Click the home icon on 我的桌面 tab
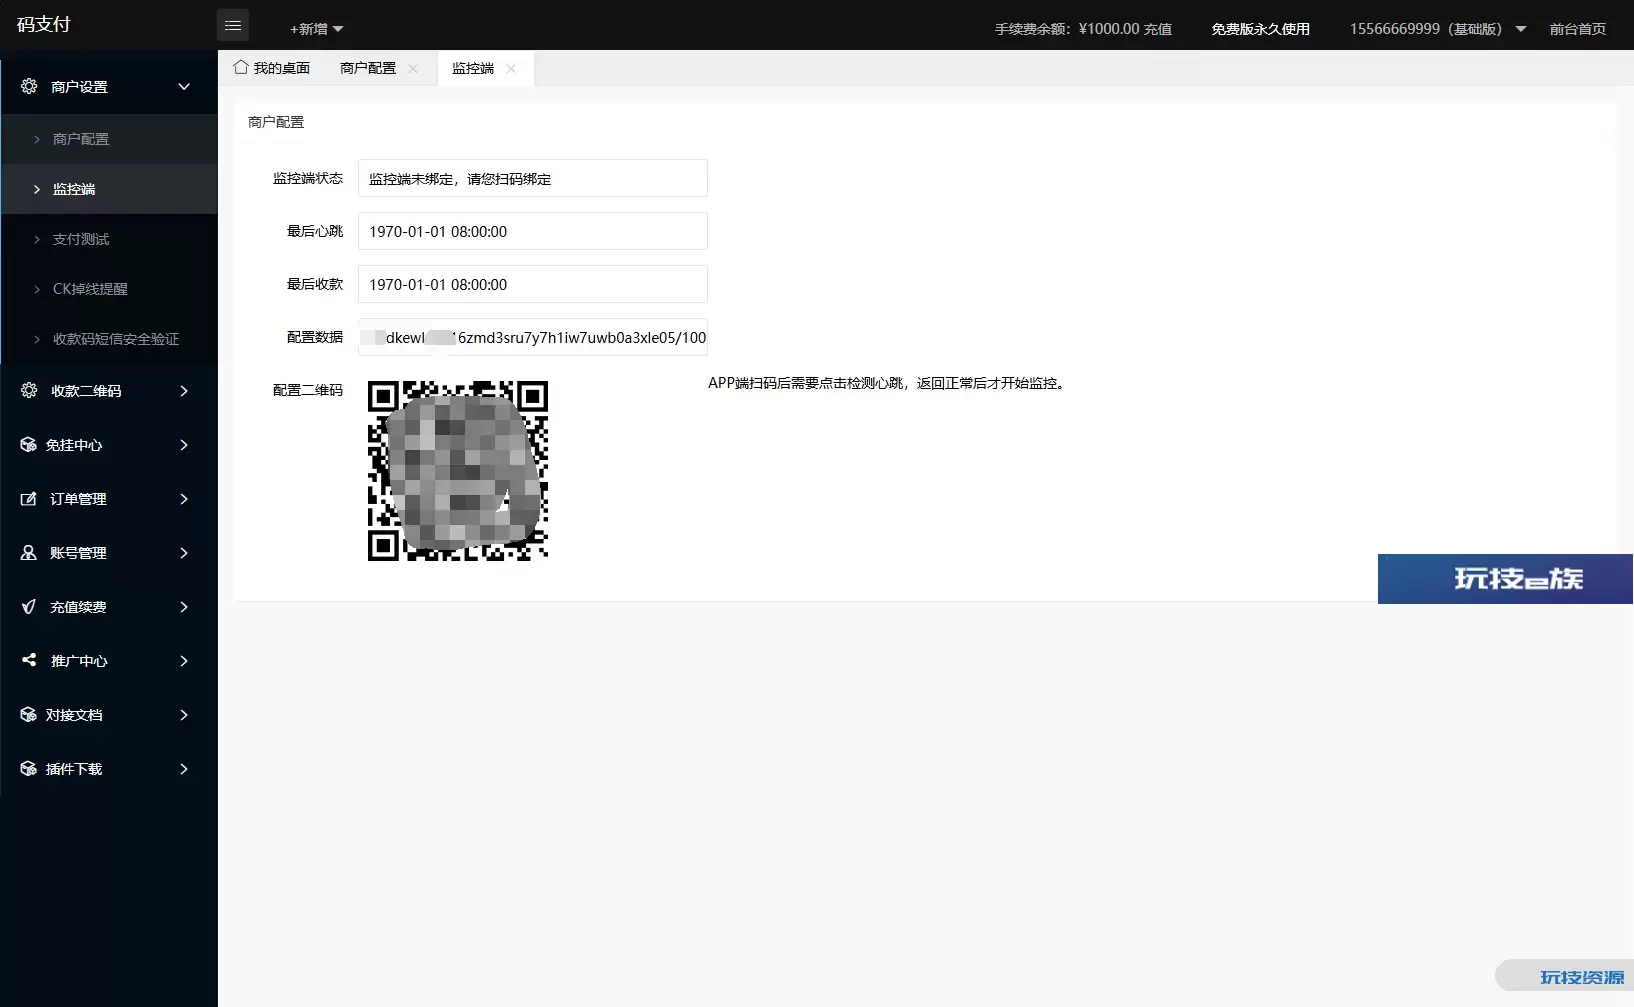The image size is (1634, 1007). click(241, 67)
